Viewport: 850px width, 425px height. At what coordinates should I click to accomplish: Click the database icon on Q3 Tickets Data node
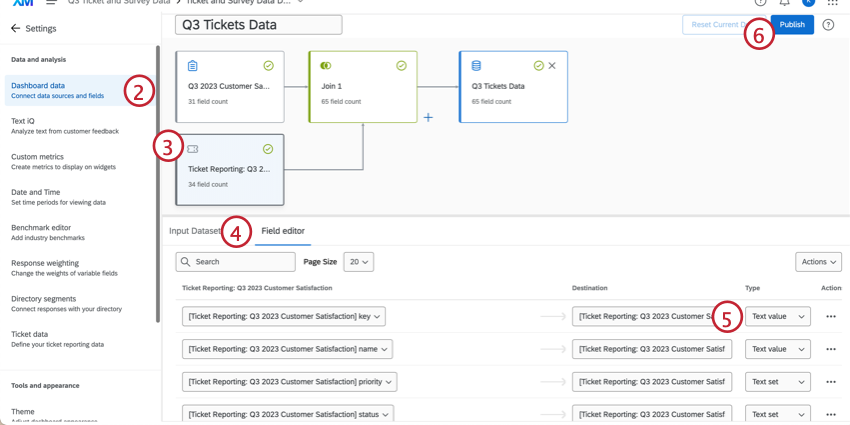pos(476,66)
